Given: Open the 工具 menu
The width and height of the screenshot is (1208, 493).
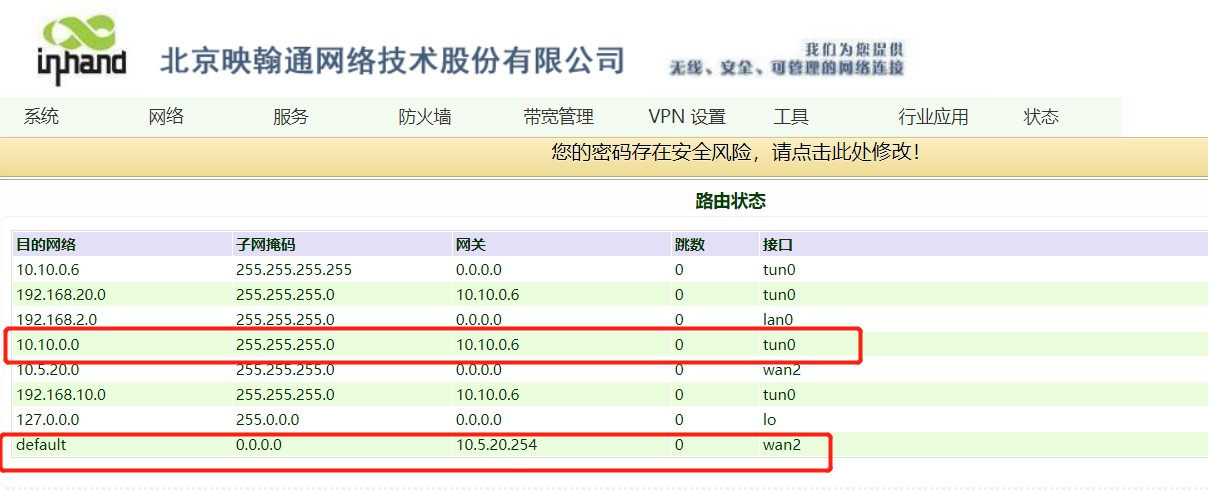Looking at the screenshot, I should (791, 117).
